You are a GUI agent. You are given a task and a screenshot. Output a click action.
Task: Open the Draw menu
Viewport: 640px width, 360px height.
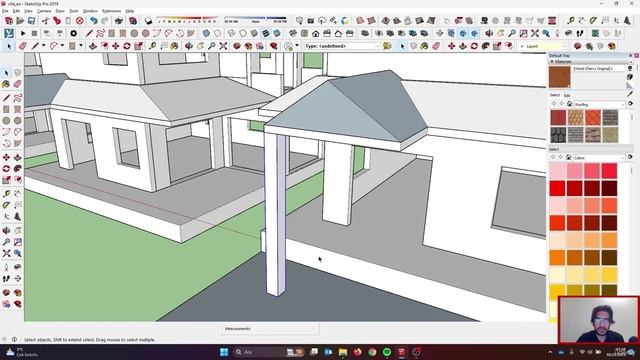(60, 11)
